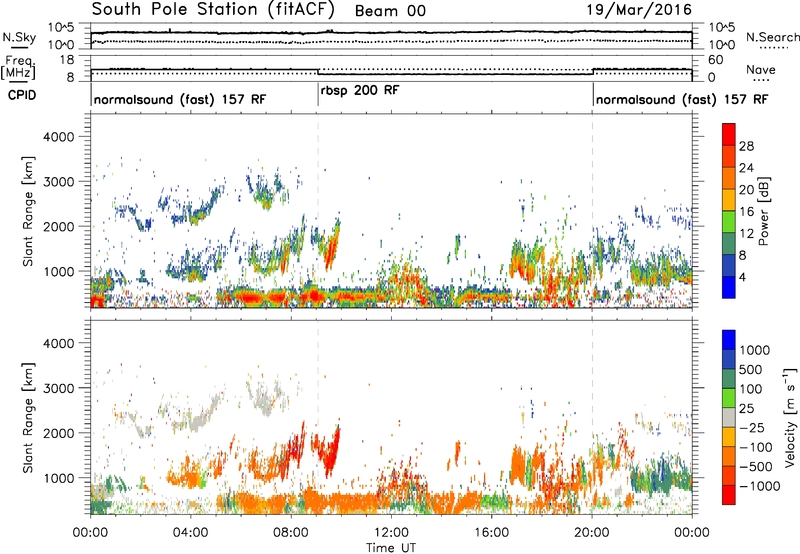The width and height of the screenshot is (800, 554).
Task: Click the date "19/Mar/2016"
Action: [639, 10]
